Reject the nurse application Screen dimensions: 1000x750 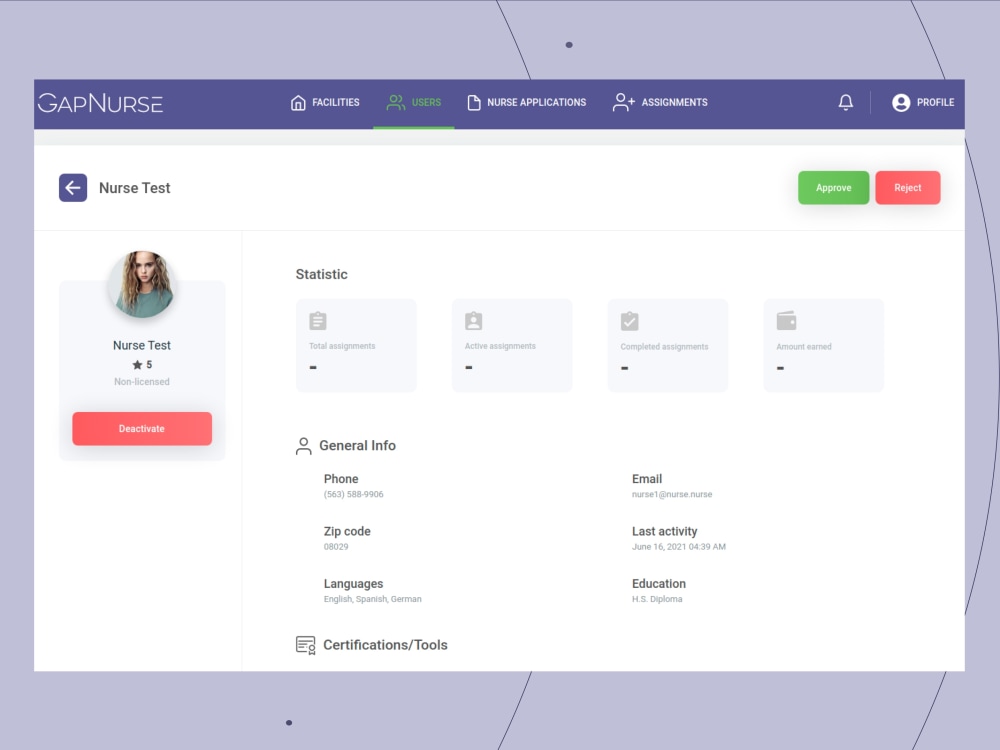point(907,187)
